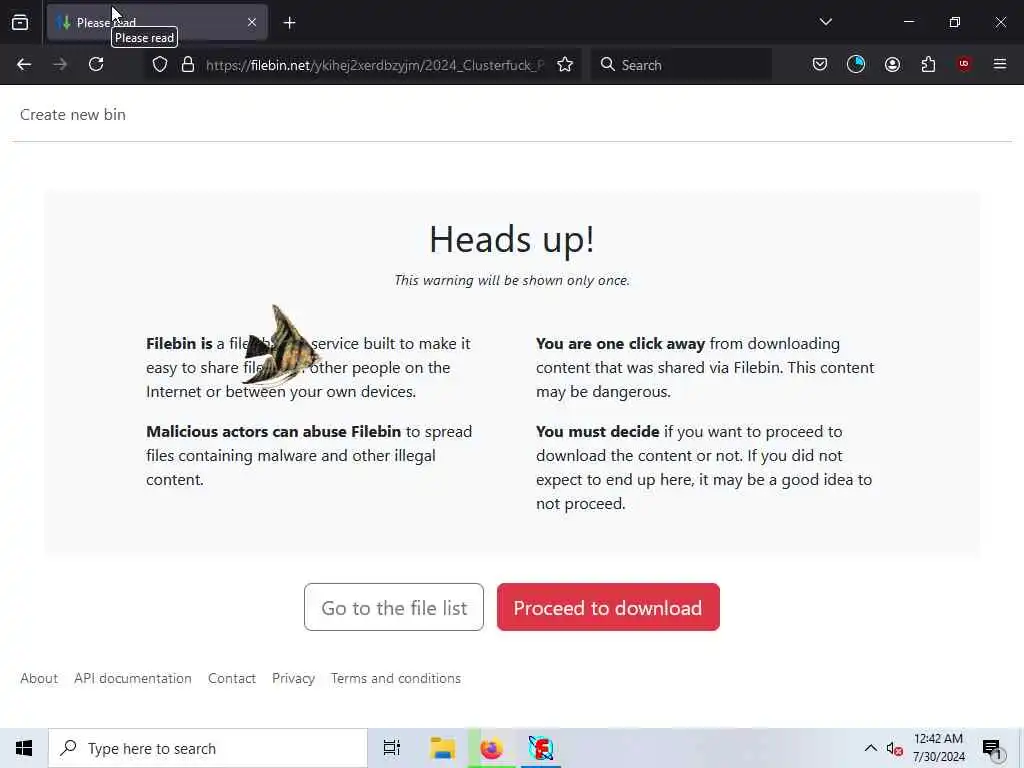This screenshot has height=768, width=1024.
Task: Open Firefox account profile icon
Action: coord(892,65)
